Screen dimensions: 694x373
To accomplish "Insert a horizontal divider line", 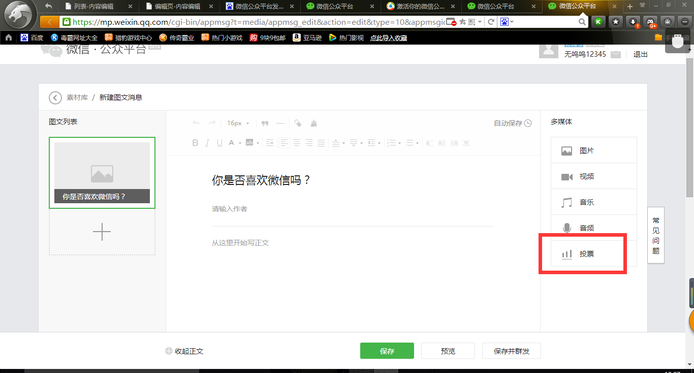I will point(280,123).
